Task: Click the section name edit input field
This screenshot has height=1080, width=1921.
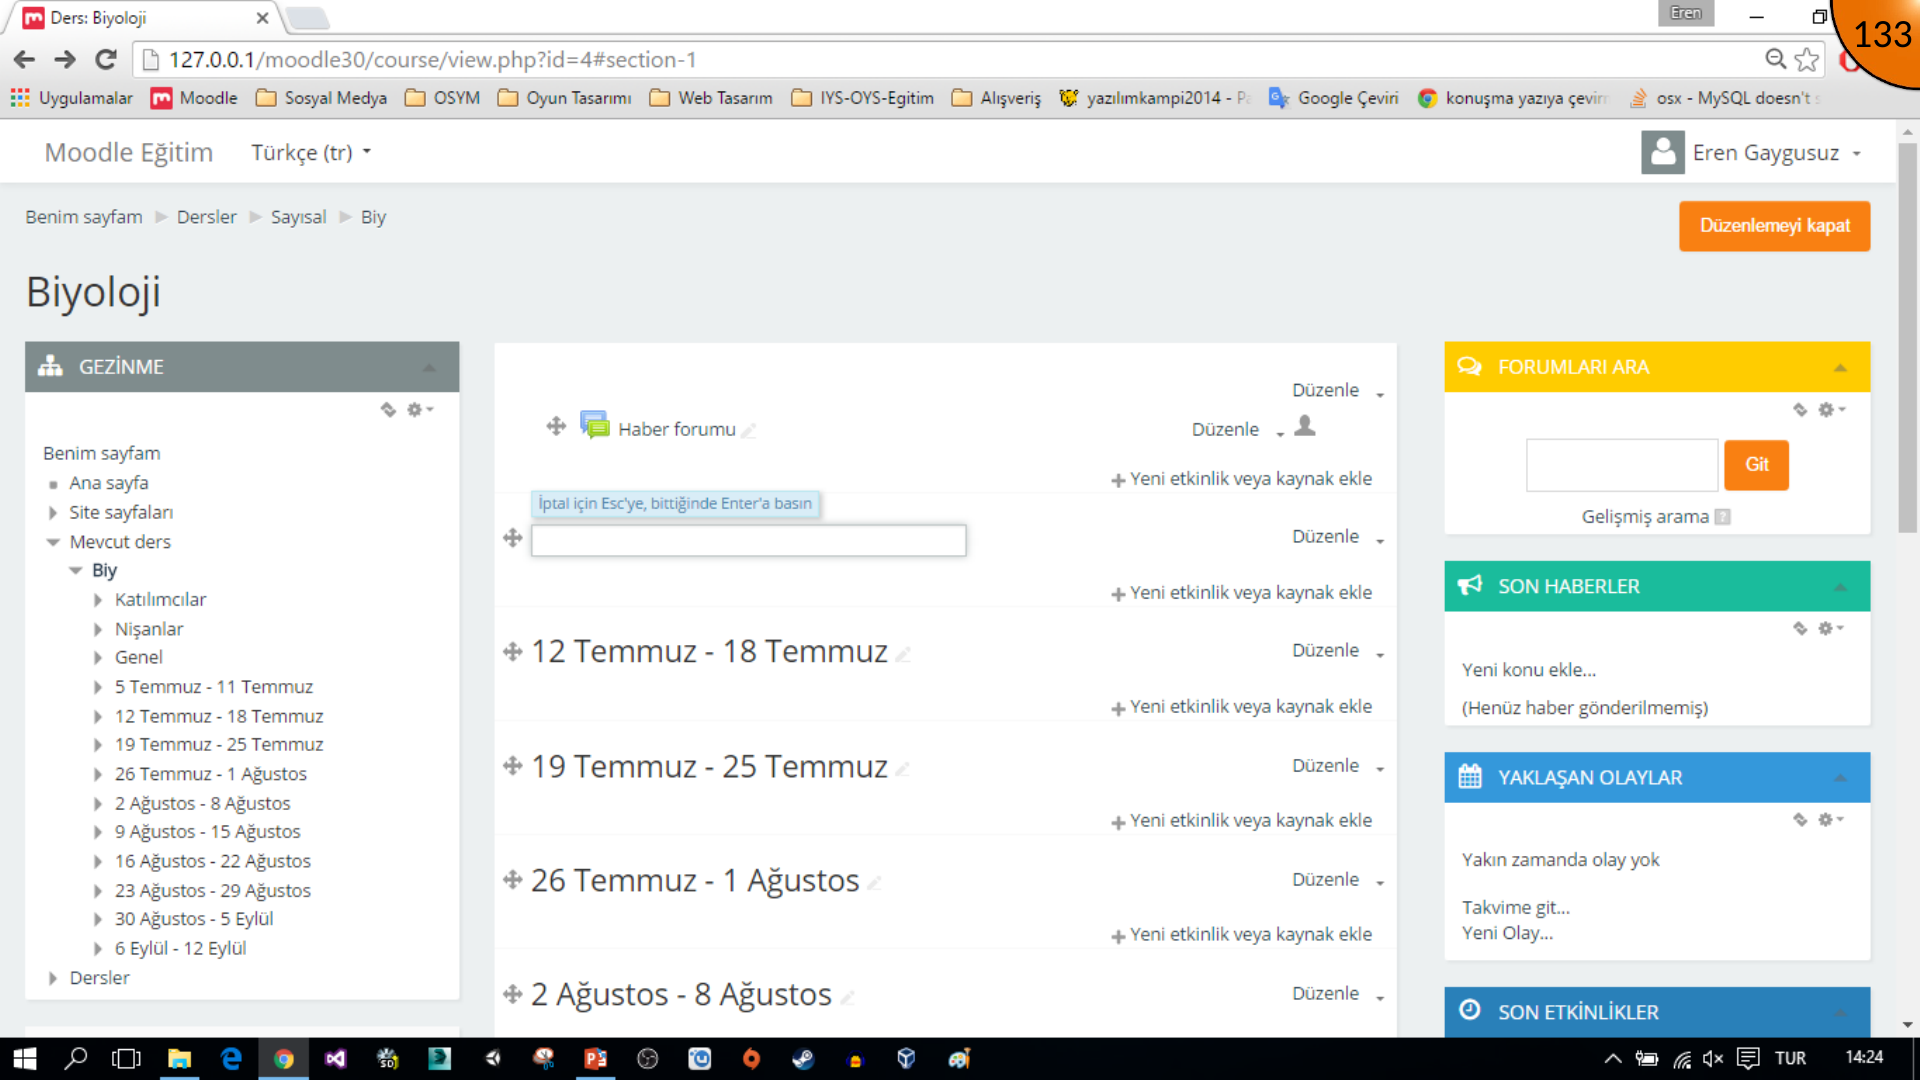Action: point(748,540)
